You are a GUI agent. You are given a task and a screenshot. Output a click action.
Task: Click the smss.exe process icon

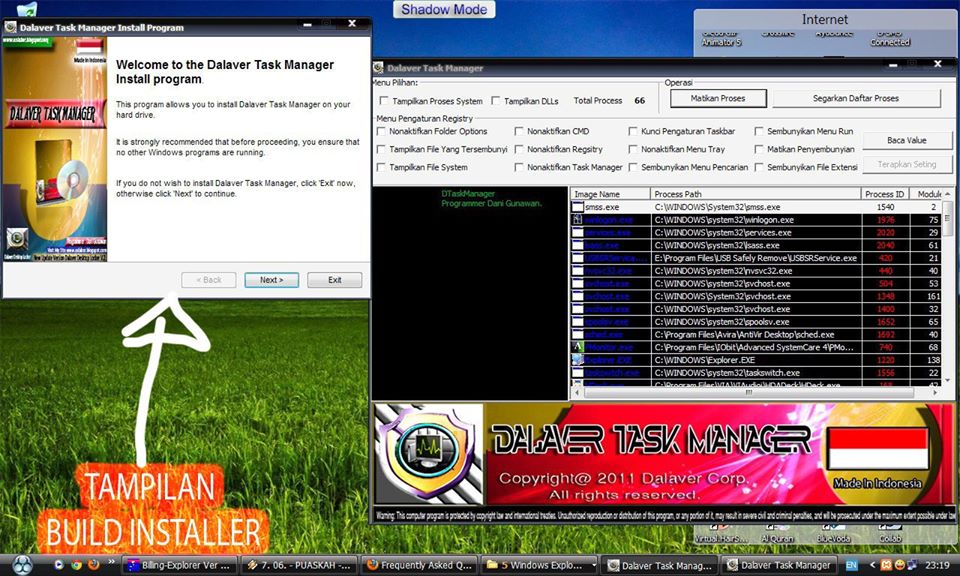578,207
